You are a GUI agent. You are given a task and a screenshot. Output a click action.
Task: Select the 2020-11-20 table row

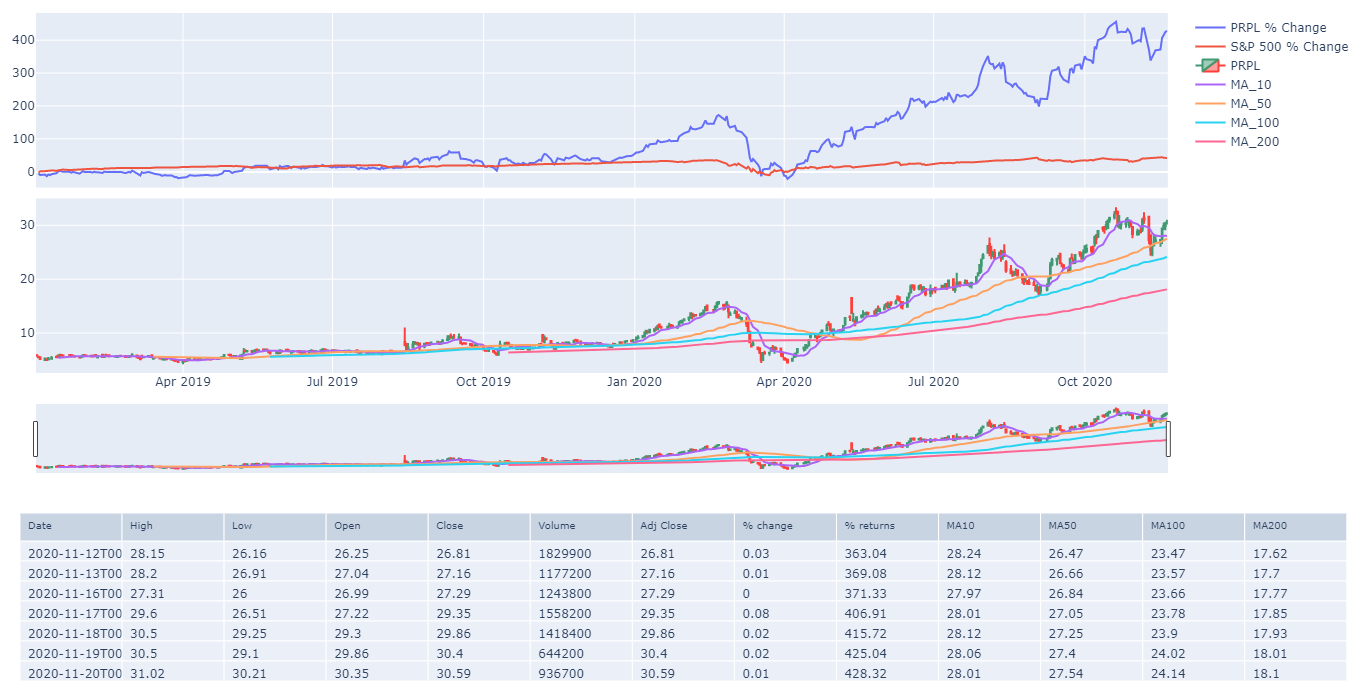click(400, 675)
